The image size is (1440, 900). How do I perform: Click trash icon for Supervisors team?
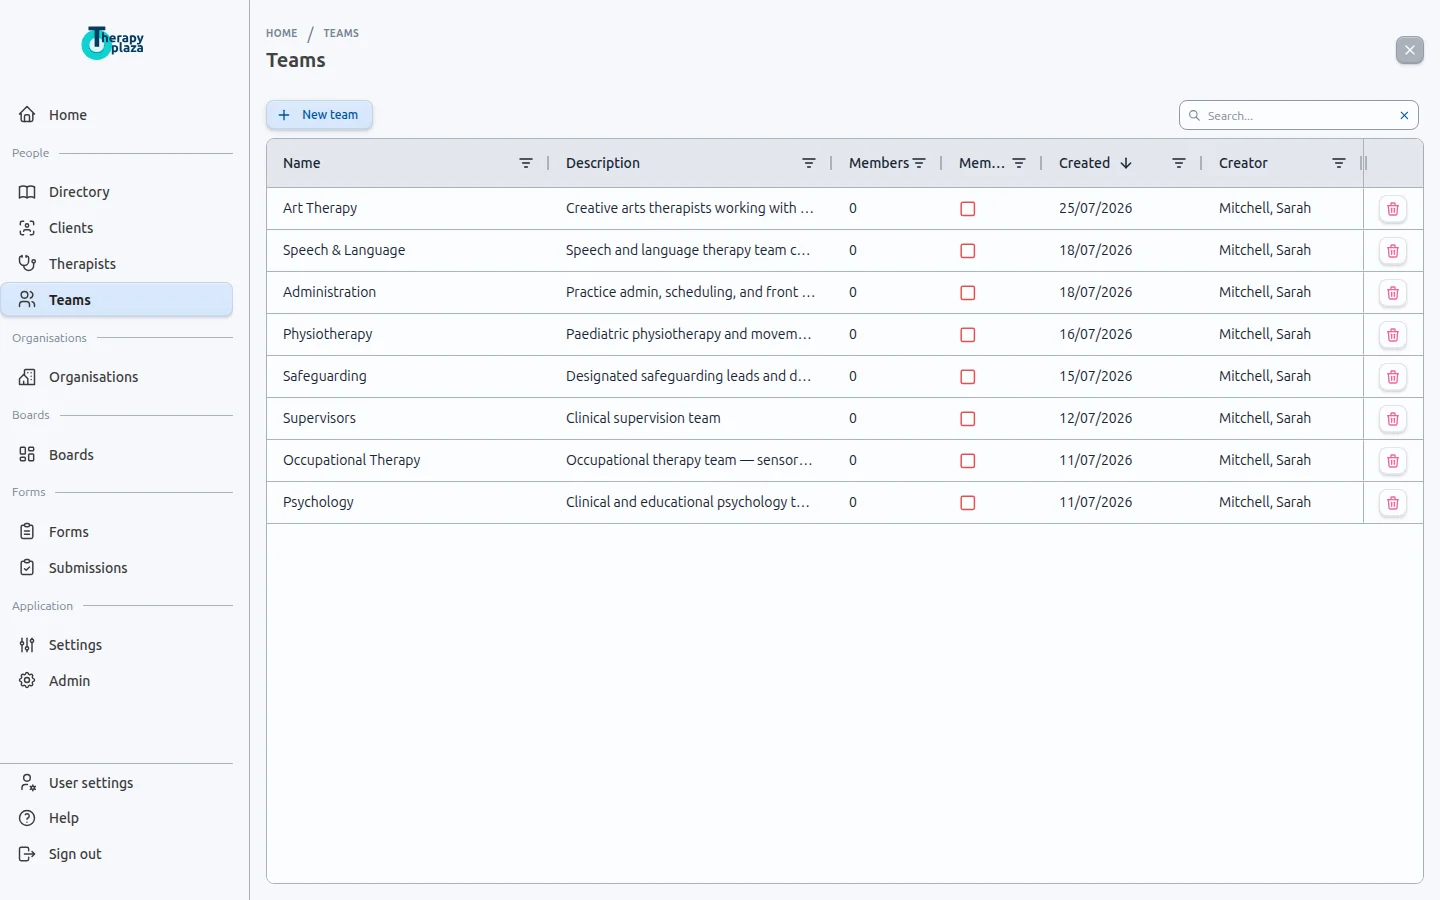pyautogui.click(x=1392, y=419)
